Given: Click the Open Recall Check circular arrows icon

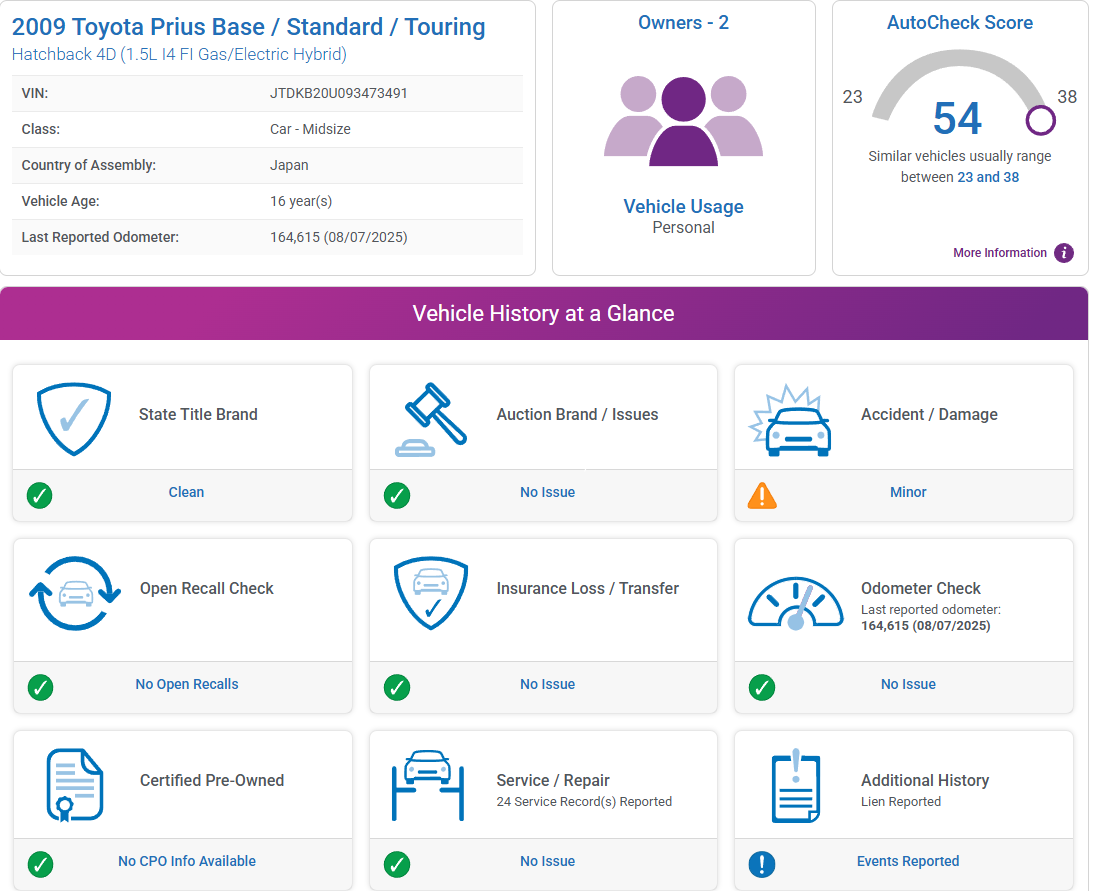Looking at the screenshot, I should [74, 594].
